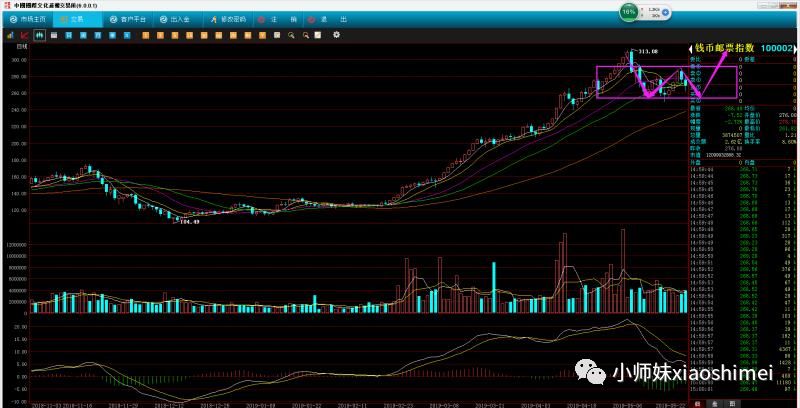Open settings with the gear icon
The image size is (800, 408).
click(336, 35)
